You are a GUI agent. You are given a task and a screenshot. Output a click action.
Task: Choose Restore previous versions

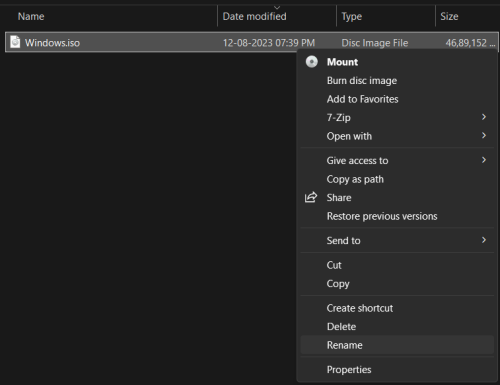click(x=397, y=216)
